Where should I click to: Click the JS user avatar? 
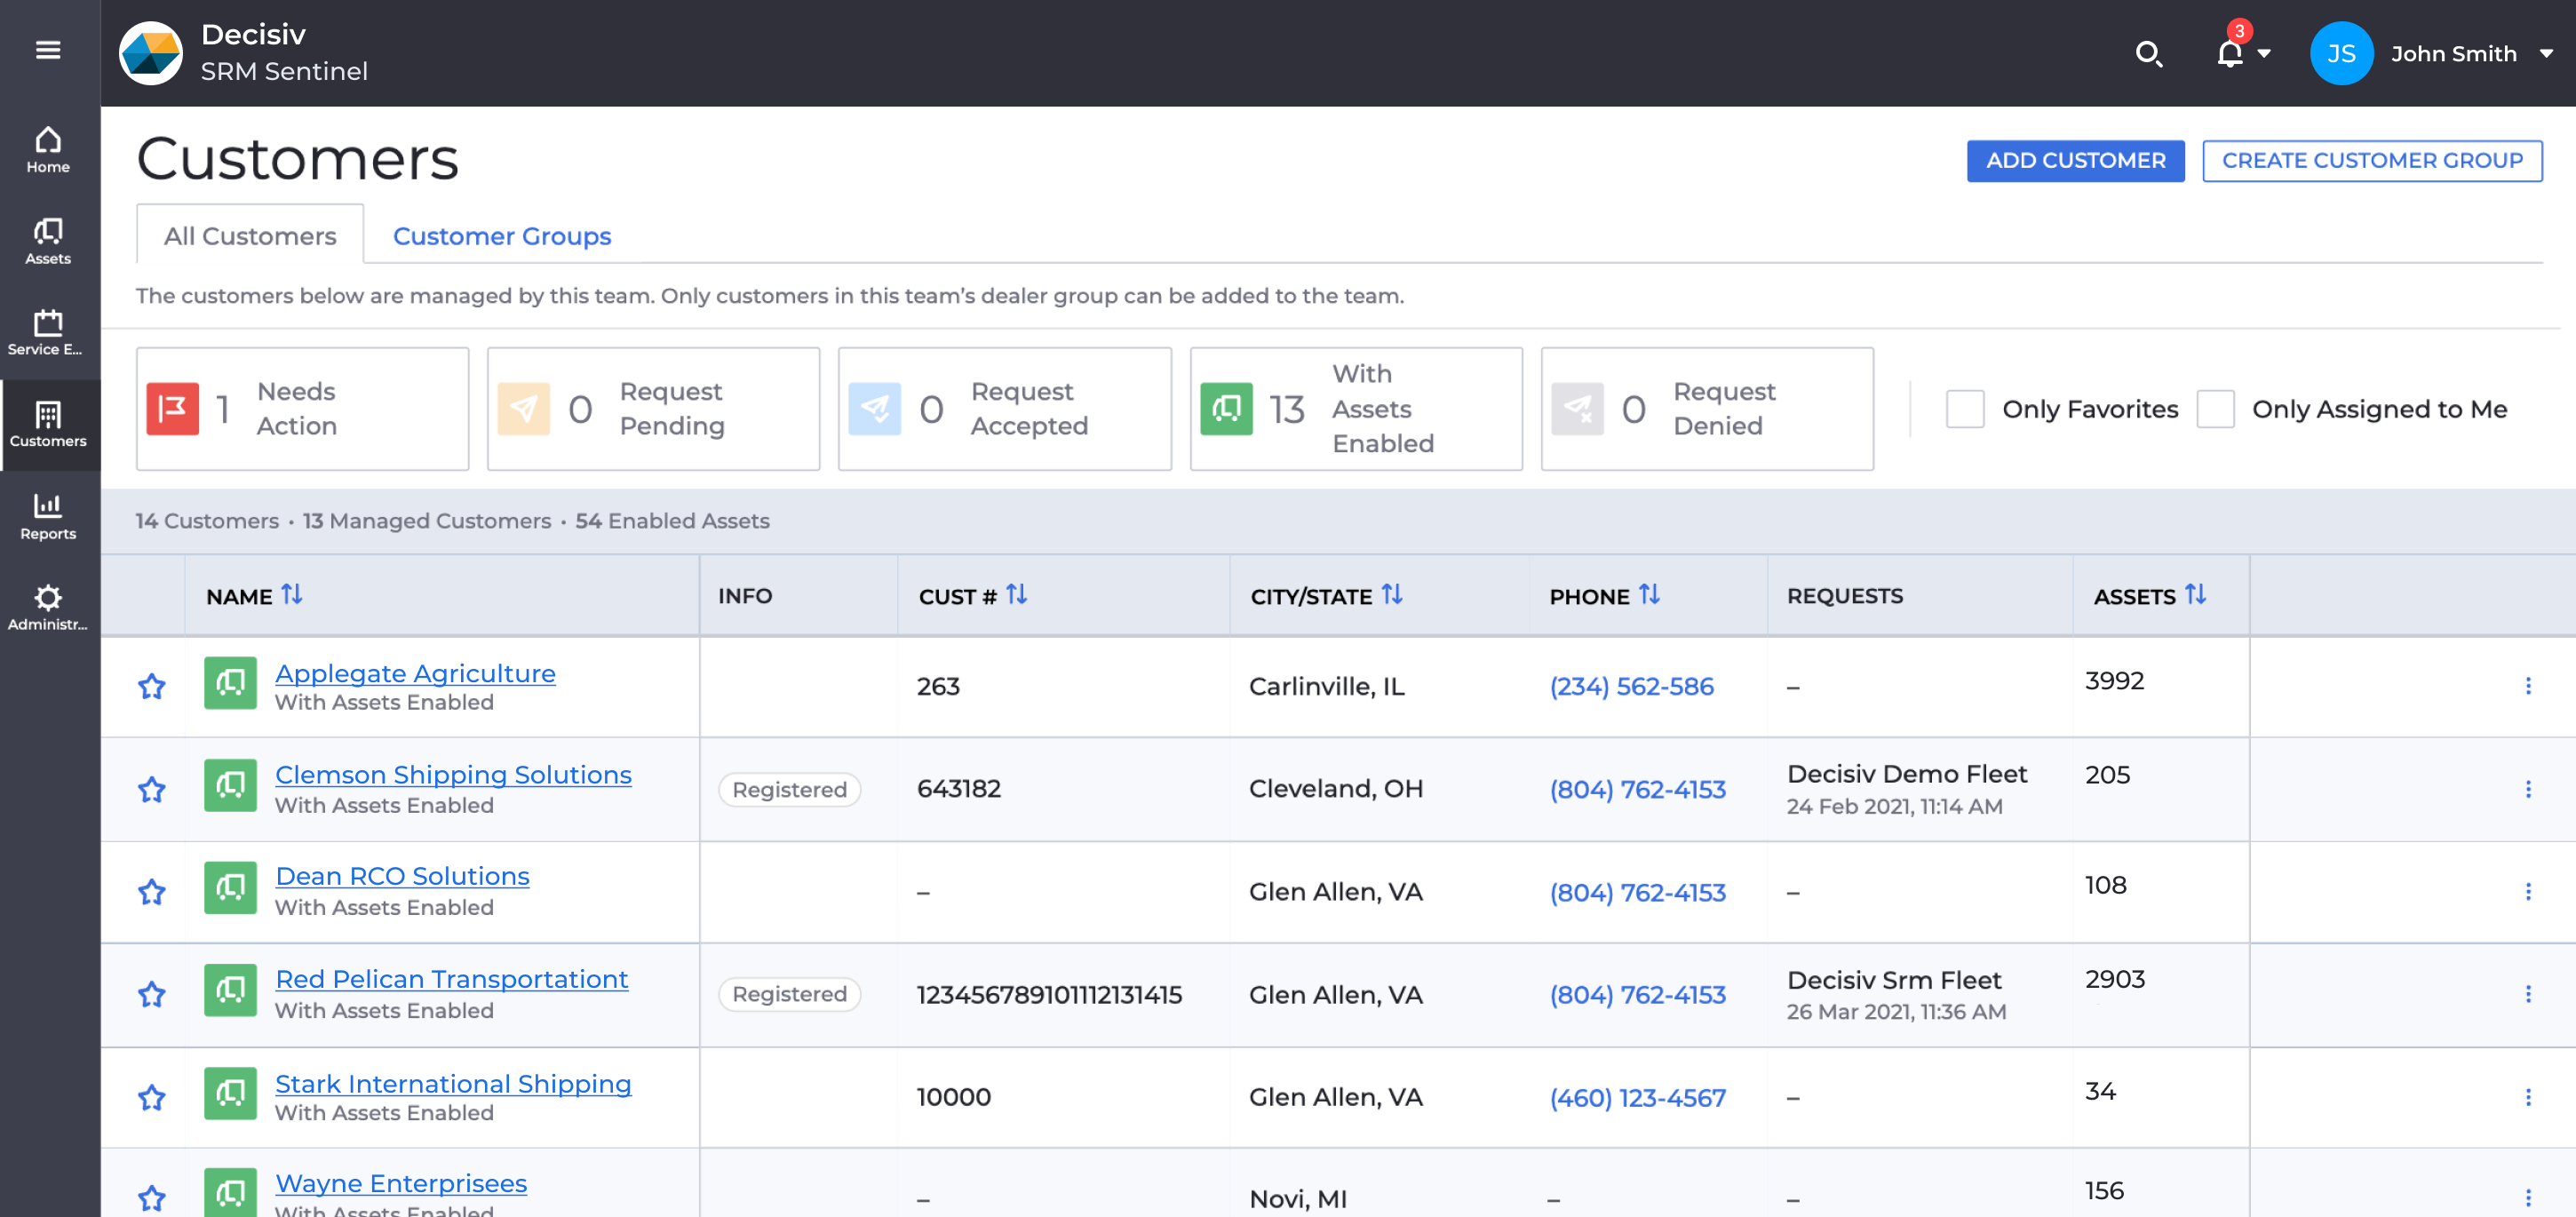pos(2341,53)
